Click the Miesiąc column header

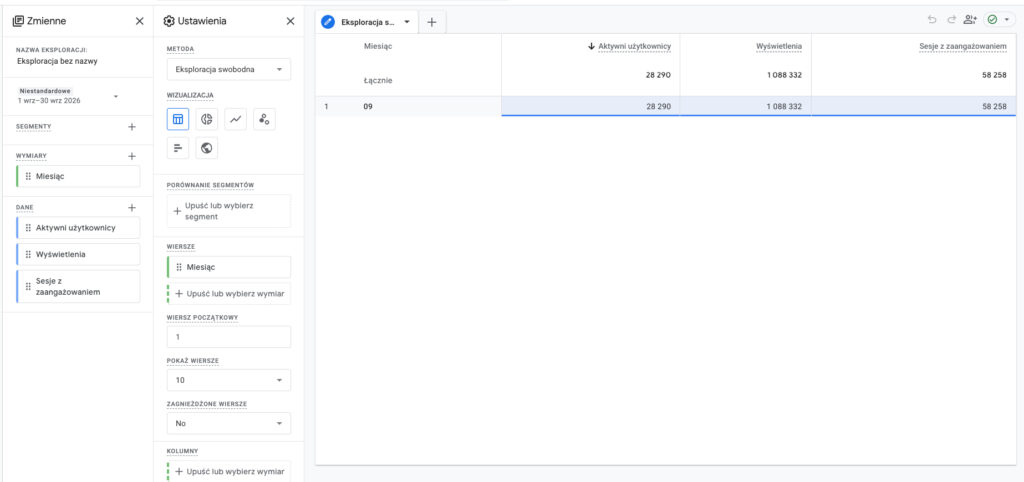pos(378,46)
